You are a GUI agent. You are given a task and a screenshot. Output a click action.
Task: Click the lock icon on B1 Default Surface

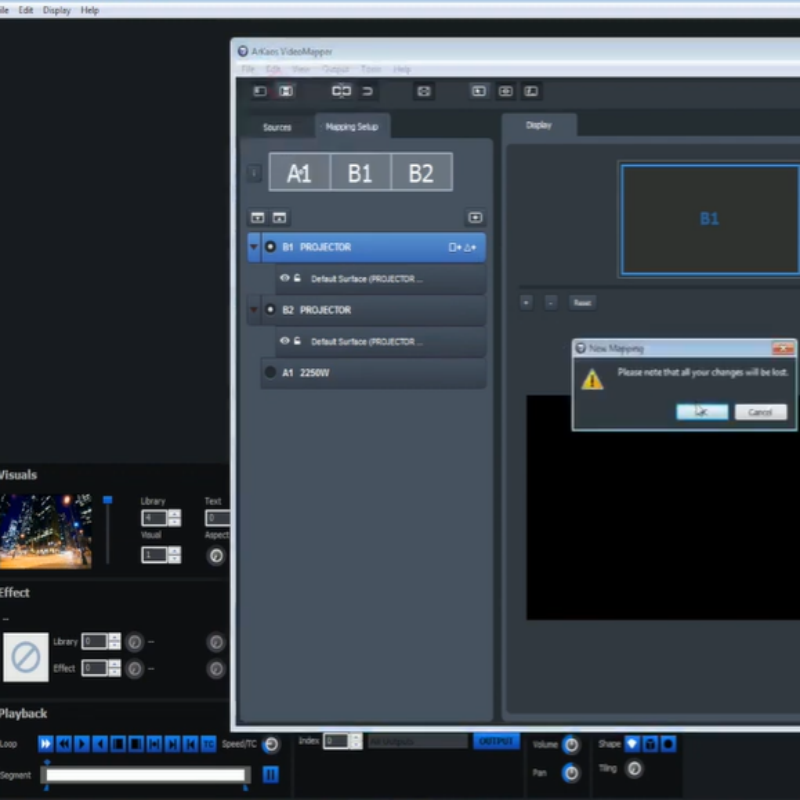[x=297, y=279]
